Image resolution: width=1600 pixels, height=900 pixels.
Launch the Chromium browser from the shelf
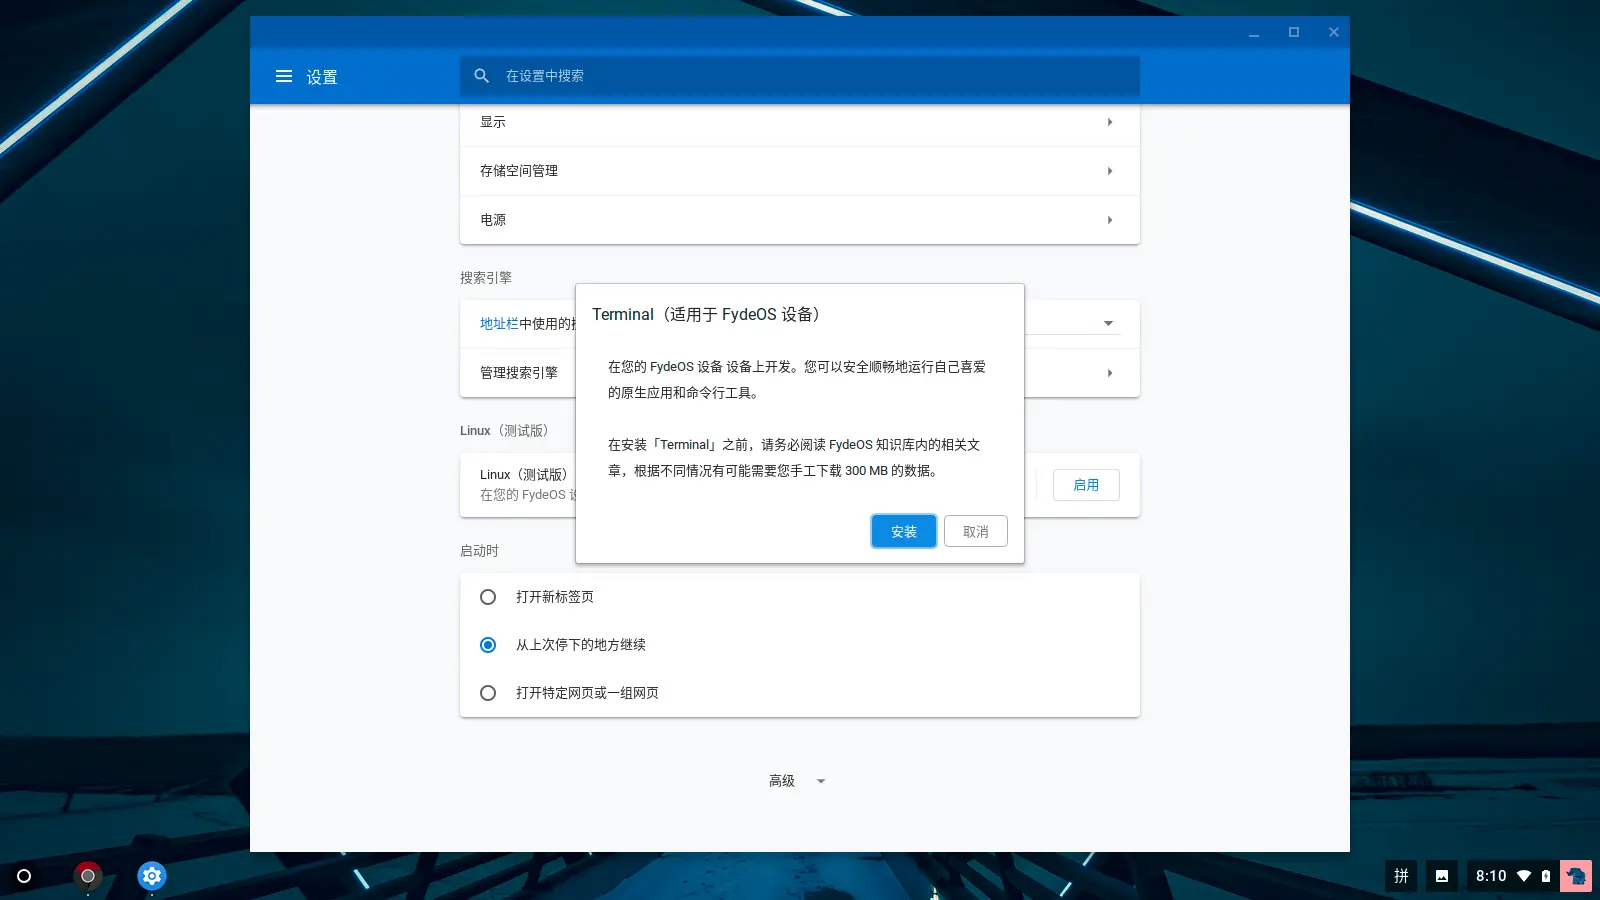88,875
